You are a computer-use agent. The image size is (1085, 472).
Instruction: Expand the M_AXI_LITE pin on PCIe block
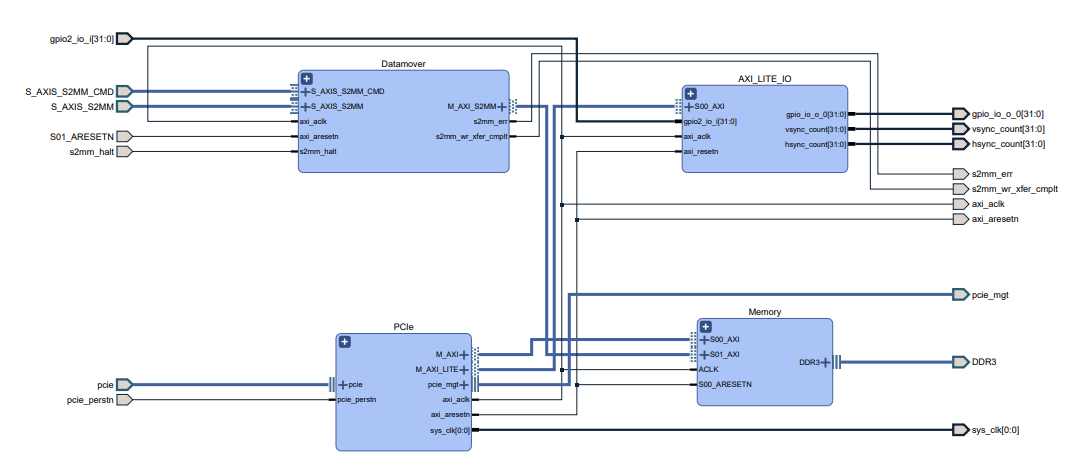click(465, 370)
